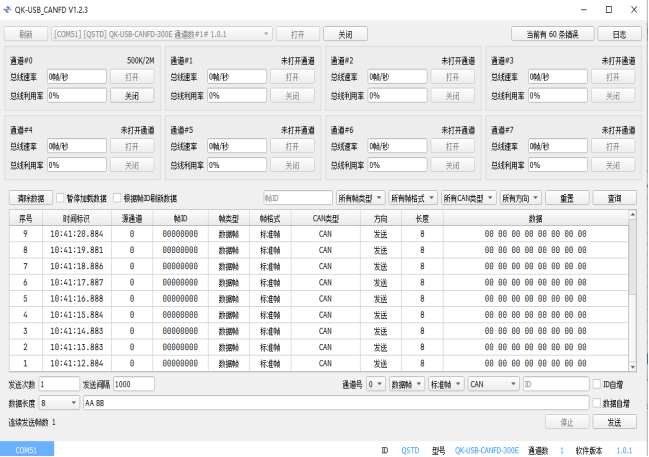
Task: Click 总线利用率 field of 通道#1
Action: click(x=237, y=96)
